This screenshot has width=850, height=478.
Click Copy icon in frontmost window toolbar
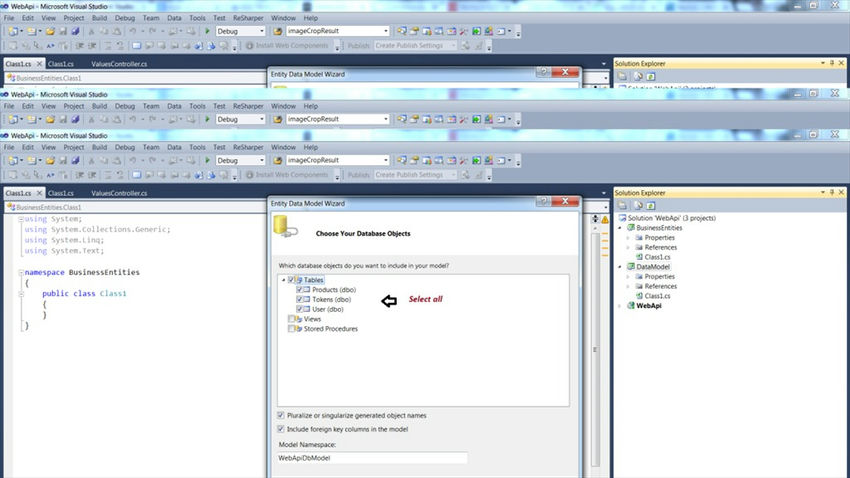click(104, 160)
